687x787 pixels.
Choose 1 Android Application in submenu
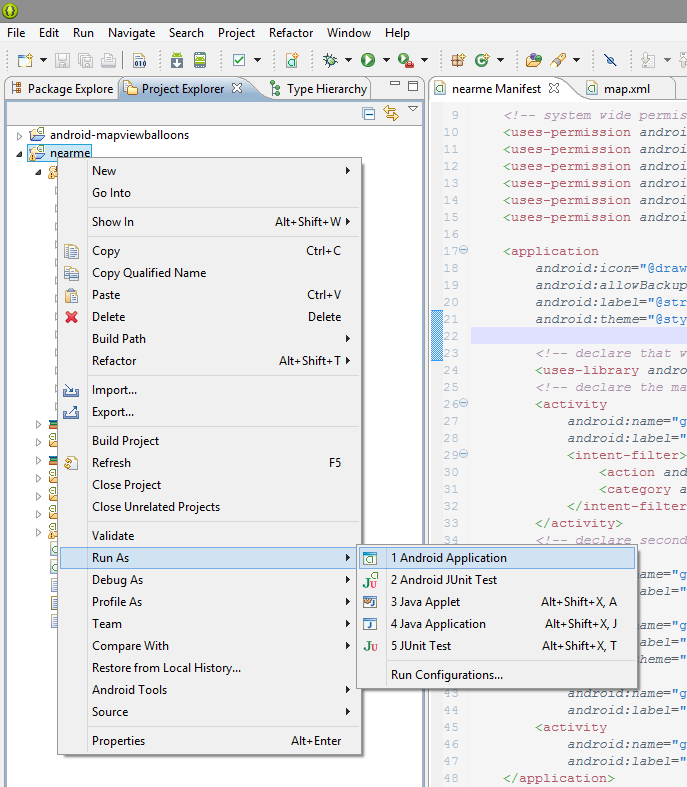497,558
